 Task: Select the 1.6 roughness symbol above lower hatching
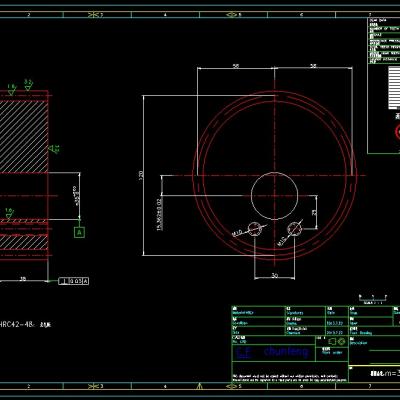(10, 214)
